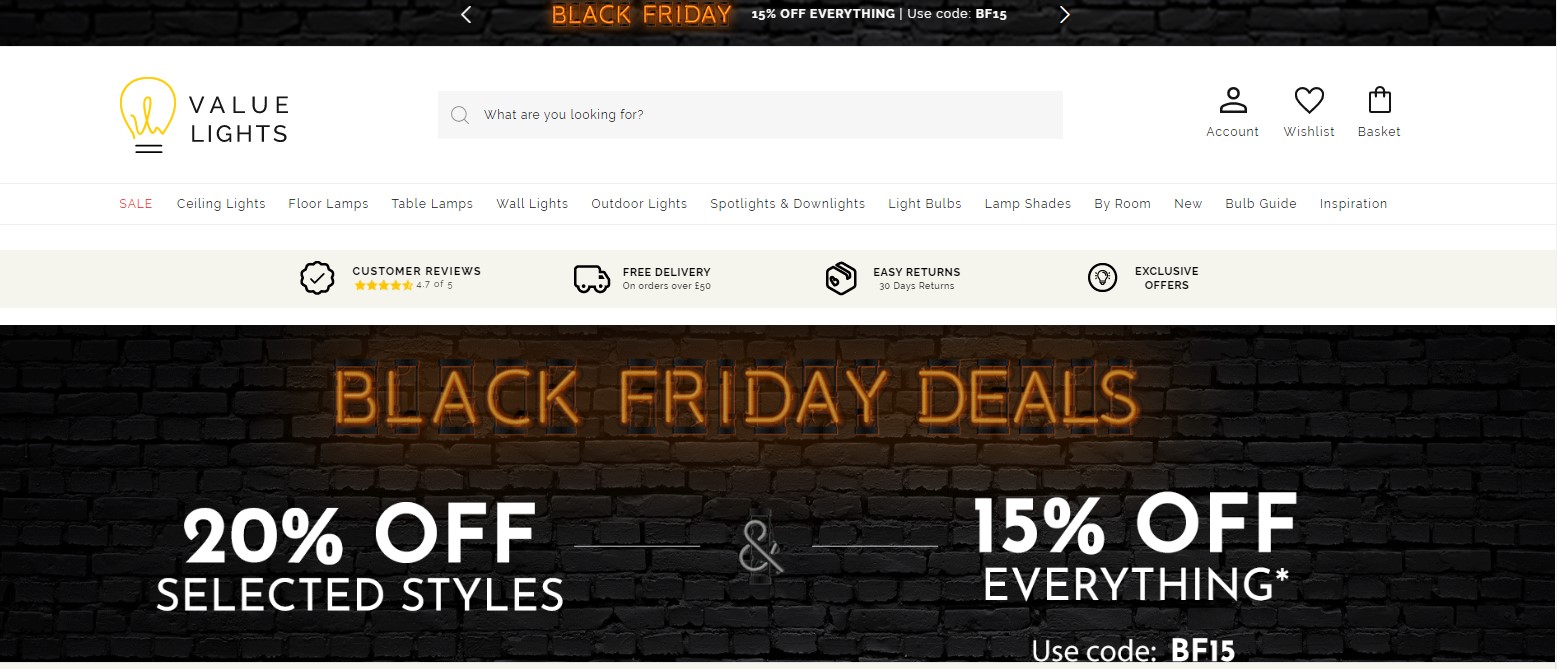Open the Account user icon
This screenshot has height=669, width=1557.
(x=1232, y=101)
